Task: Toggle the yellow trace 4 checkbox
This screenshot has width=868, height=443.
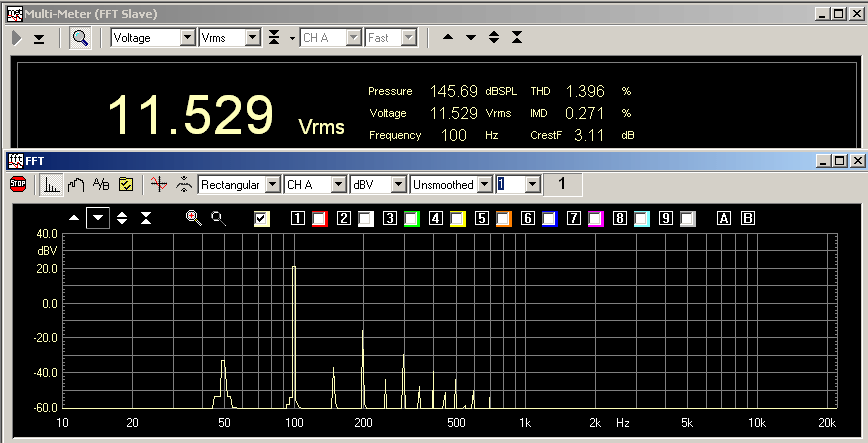Action: click(458, 219)
